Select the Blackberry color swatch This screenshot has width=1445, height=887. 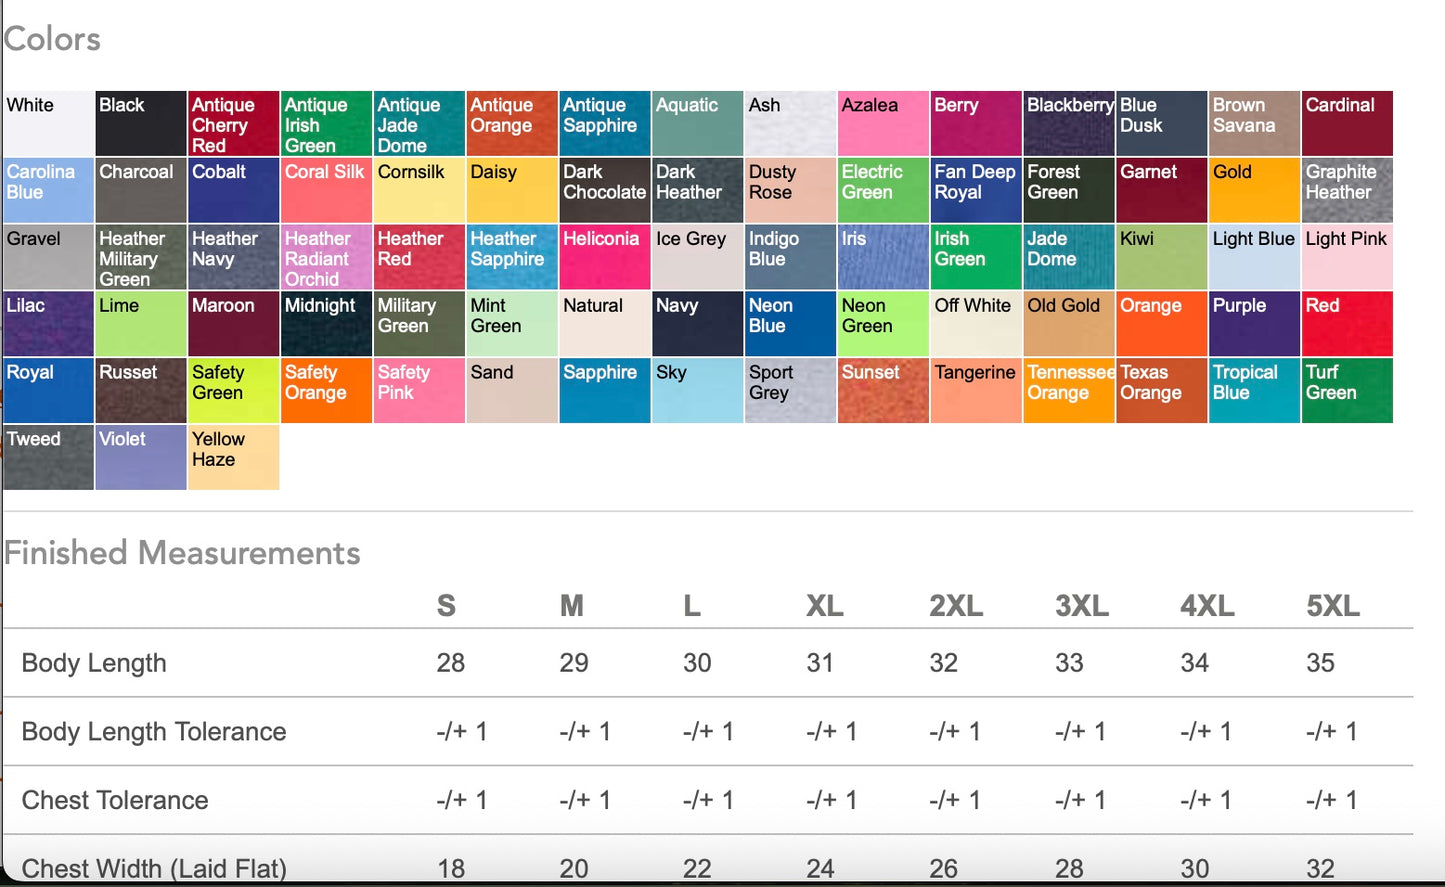point(1069,124)
